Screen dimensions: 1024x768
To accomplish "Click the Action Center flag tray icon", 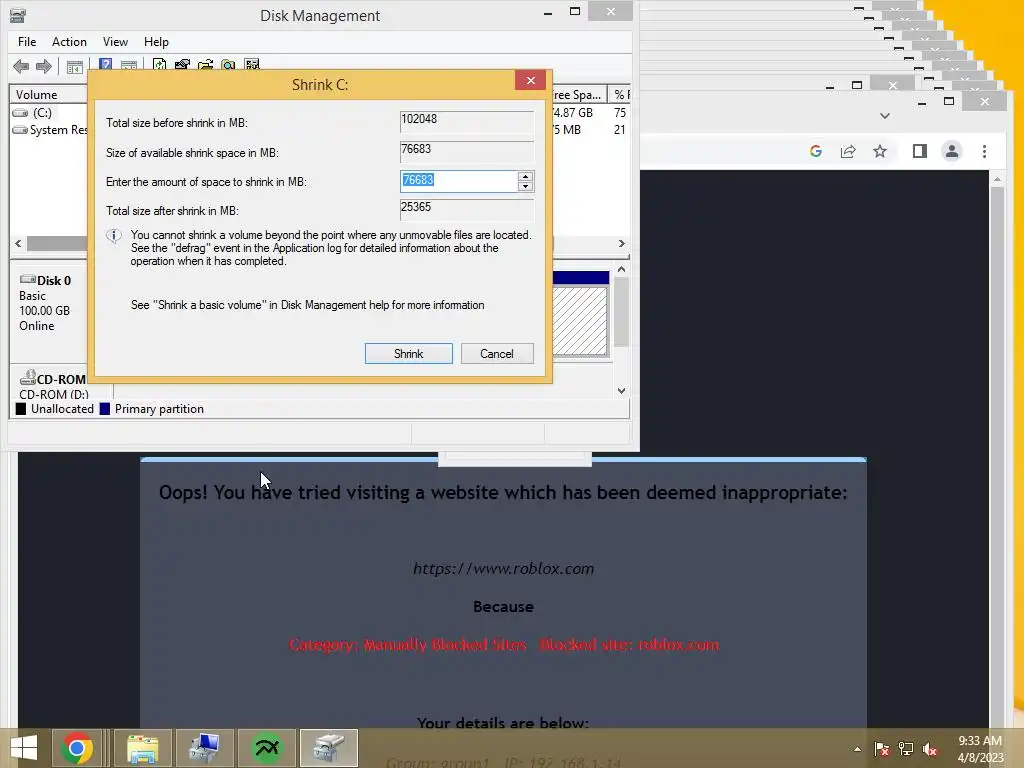I will click(881, 749).
